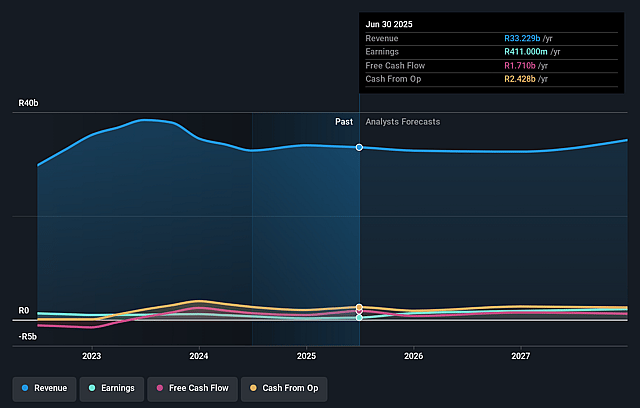Toggle the Revenue series in the legend
This screenshot has height=408, width=640.
[44, 387]
